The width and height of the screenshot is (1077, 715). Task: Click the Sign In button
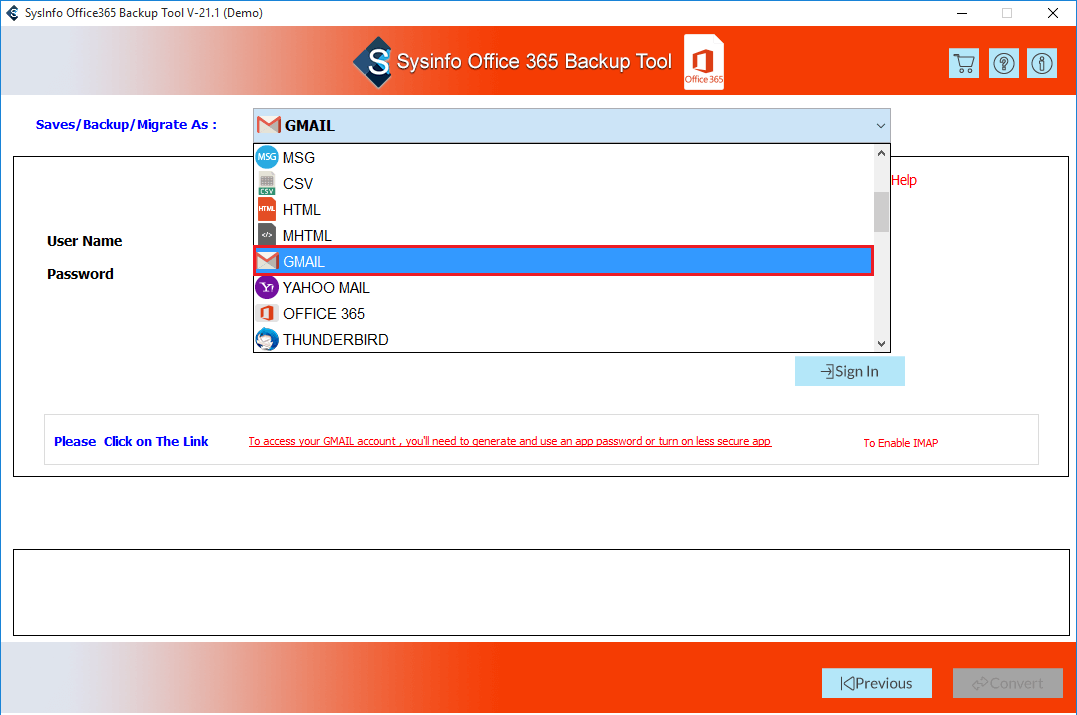click(850, 371)
